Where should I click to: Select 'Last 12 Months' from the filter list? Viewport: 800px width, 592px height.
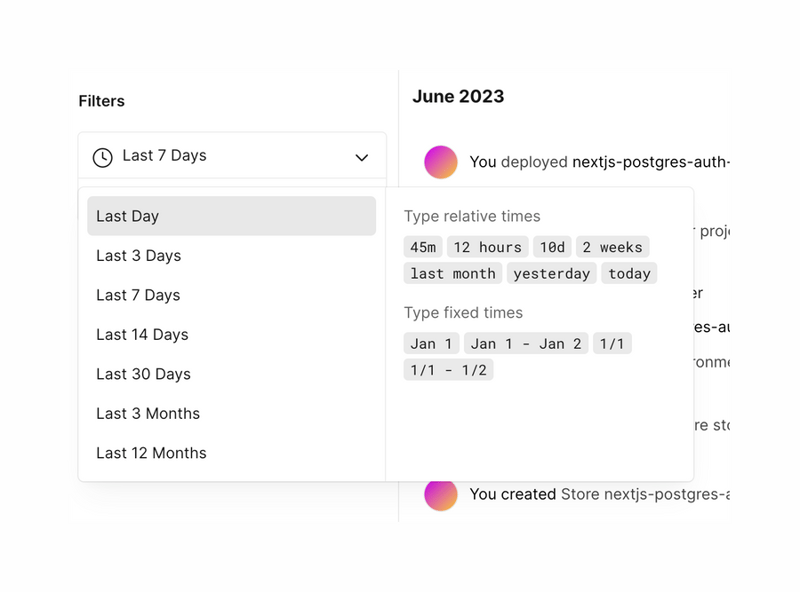[151, 452]
